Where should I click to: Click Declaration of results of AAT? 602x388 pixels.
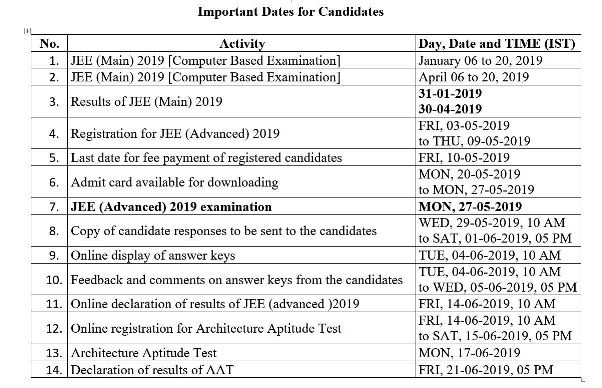[x=152, y=370]
